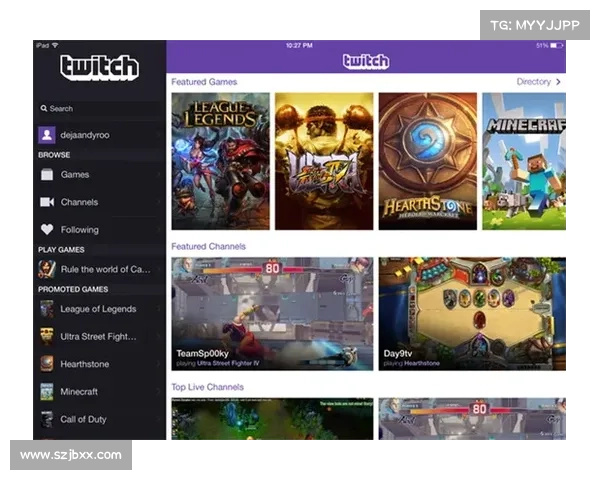This screenshot has width=600, height=480.
Task: Click the Rule the world game icon
Action: [x=47, y=269]
